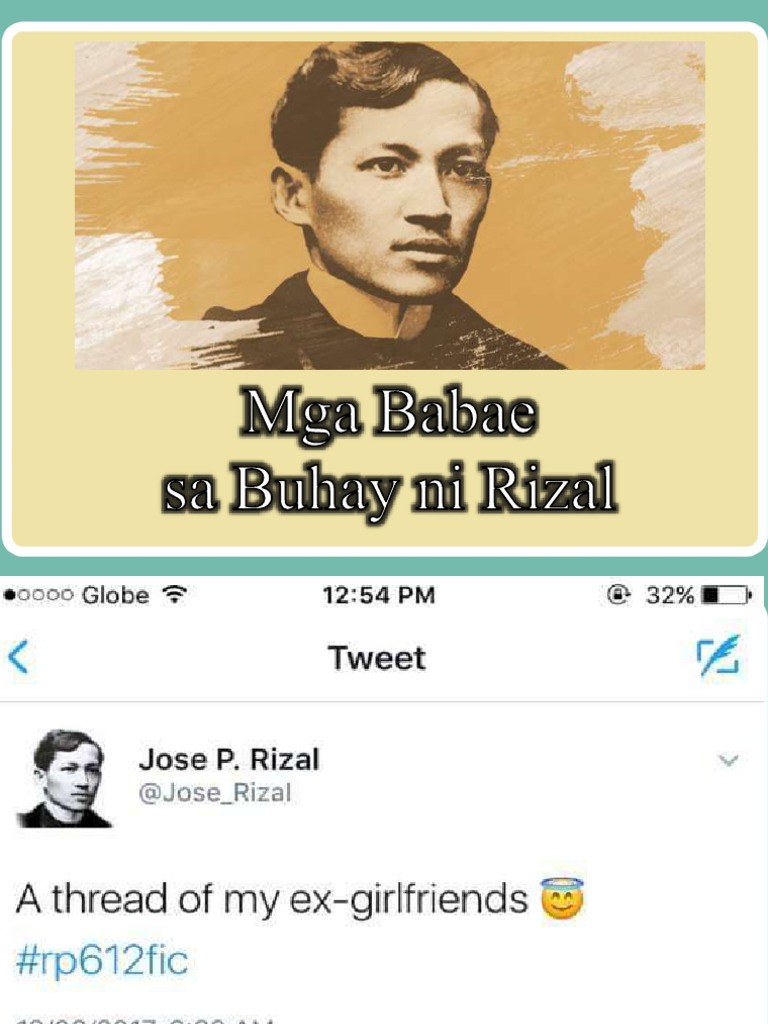Image resolution: width=768 pixels, height=1024 pixels.
Task: Tap the 12:54 PM clock in status bar
Action: click(x=378, y=595)
